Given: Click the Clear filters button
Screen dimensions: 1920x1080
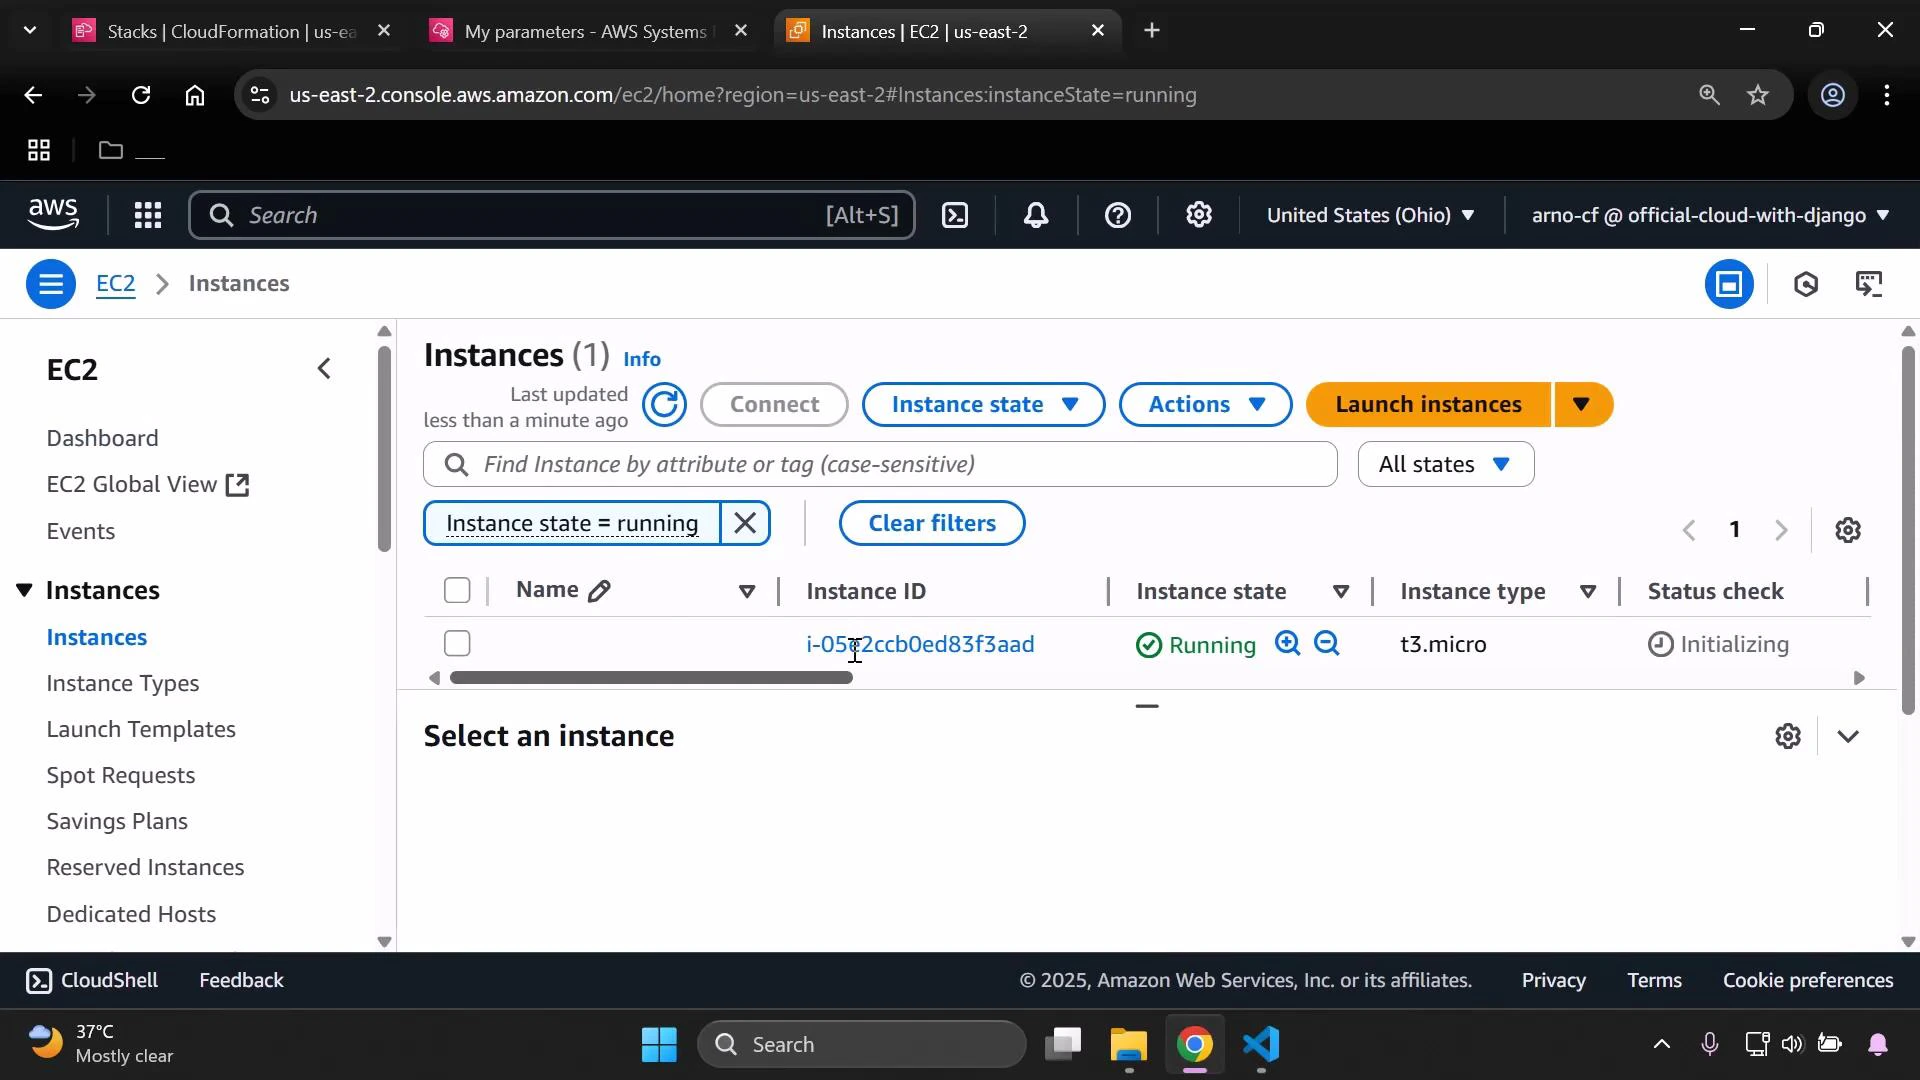Looking at the screenshot, I should pos(931,523).
